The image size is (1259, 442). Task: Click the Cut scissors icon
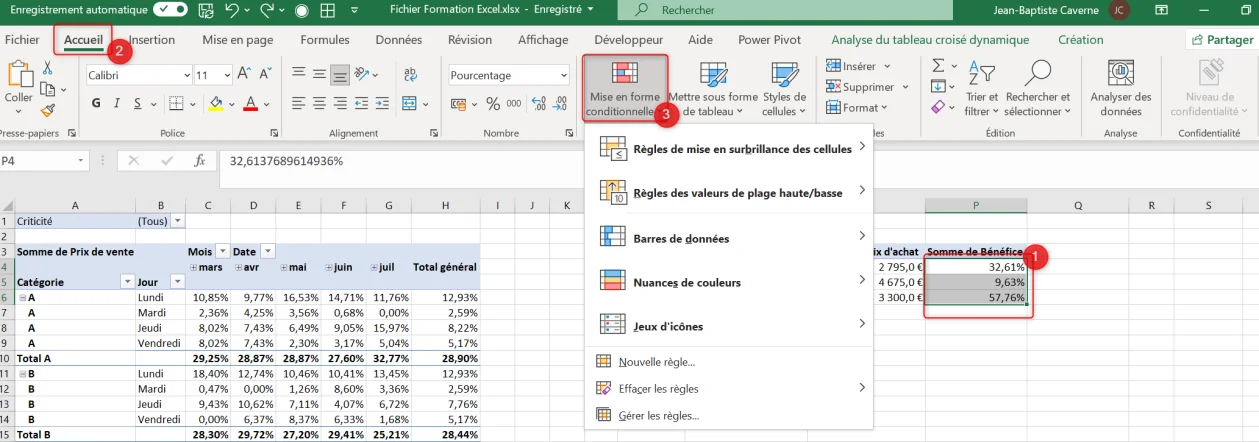click(x=46, y=68)
